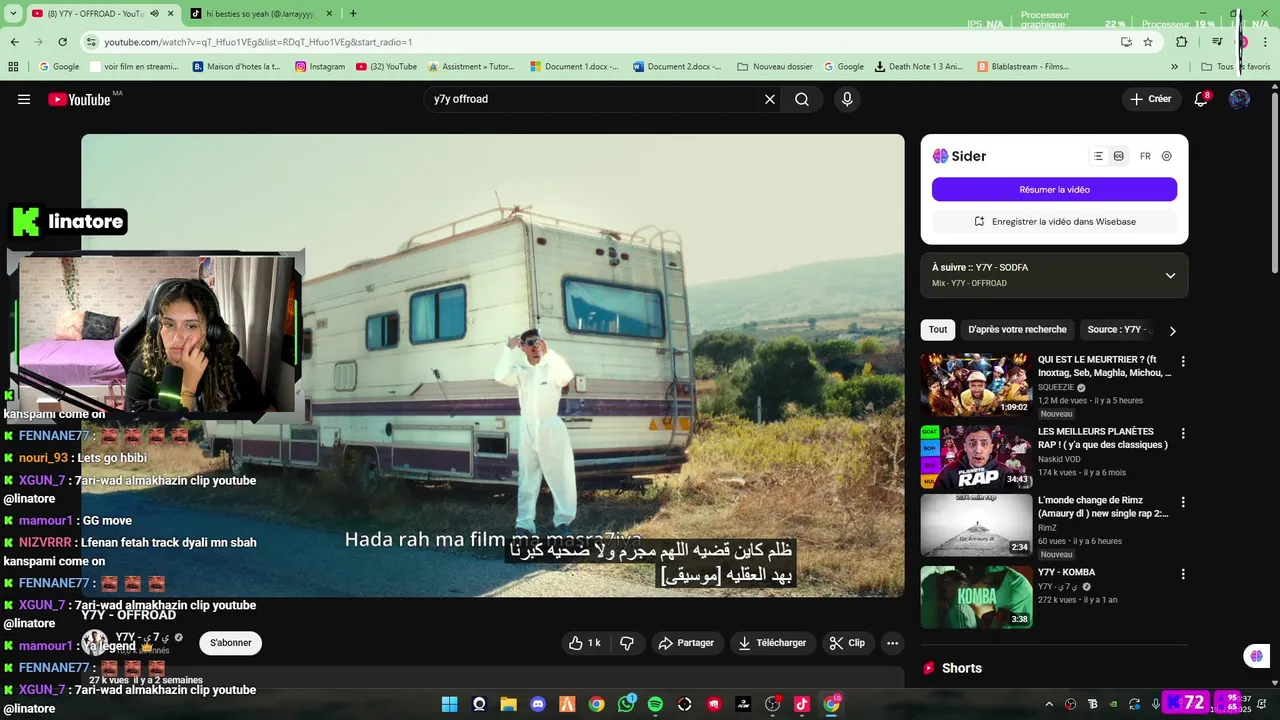Open a new browser tab

pos(353,14)
